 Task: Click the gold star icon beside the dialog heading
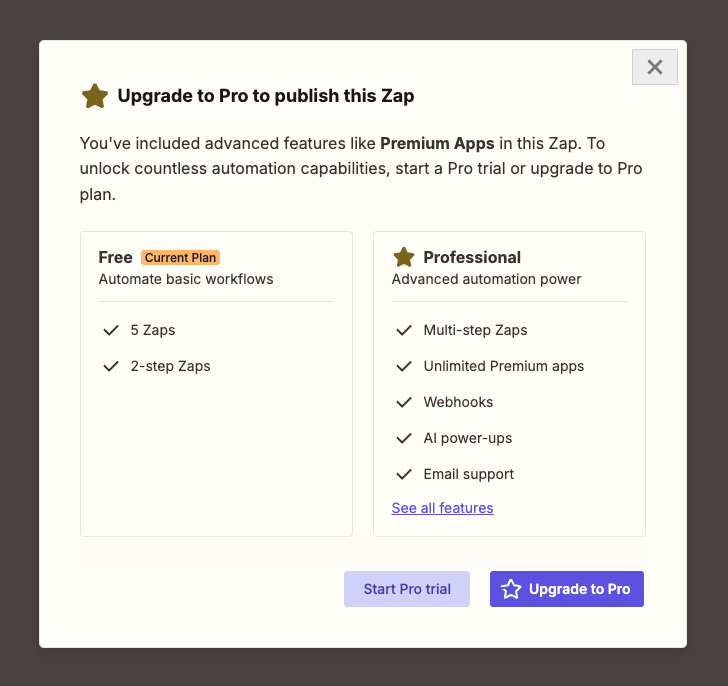pyautogui.click(x=95, y=96)
